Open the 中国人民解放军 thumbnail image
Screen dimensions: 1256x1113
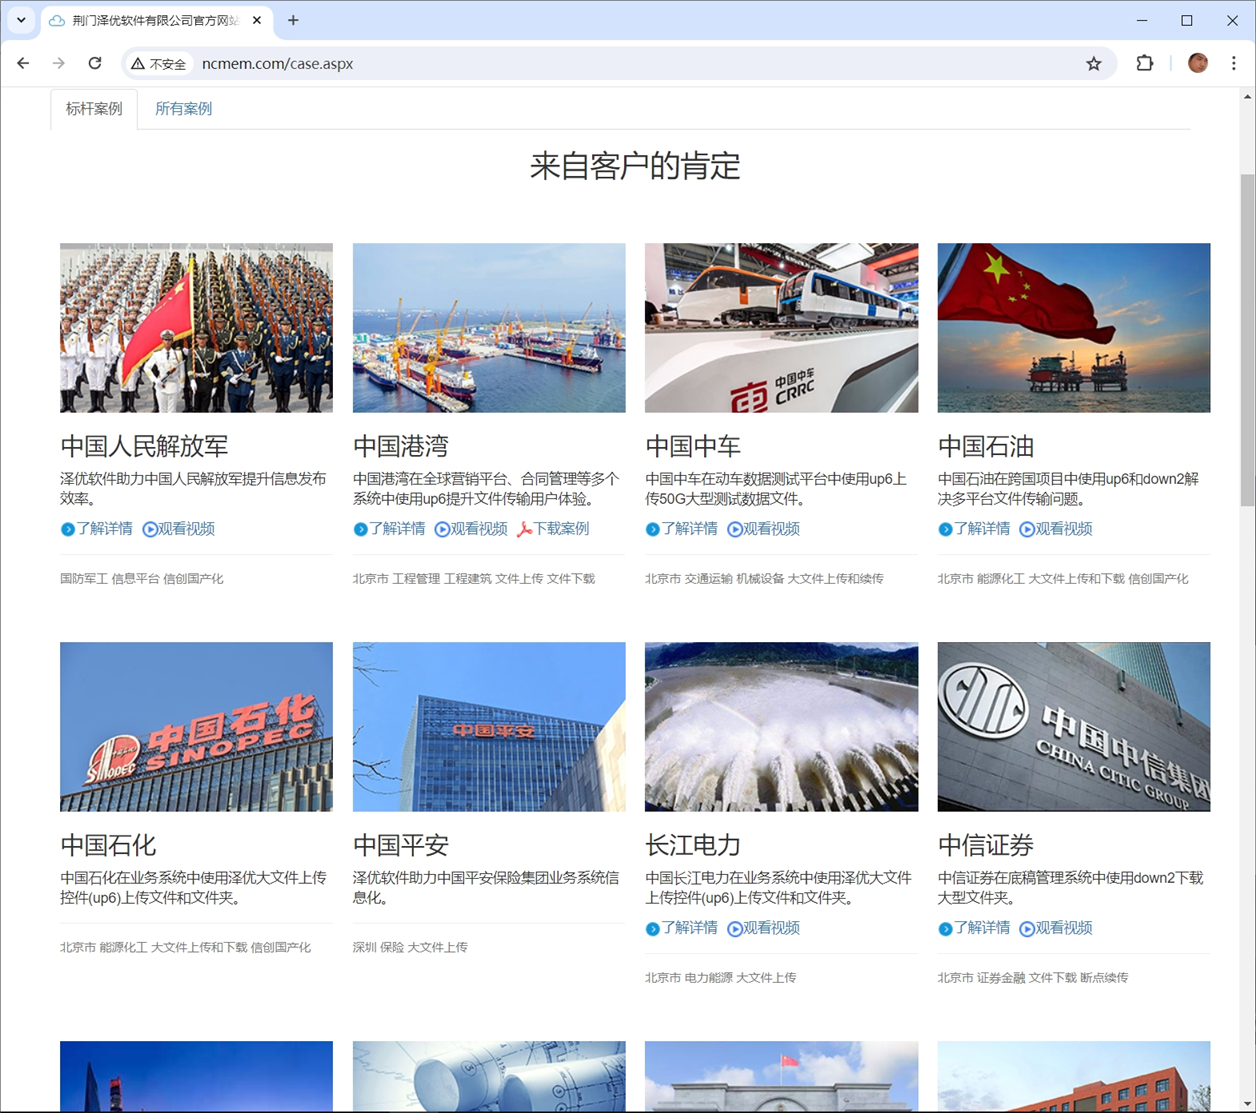tap(196, 327)
